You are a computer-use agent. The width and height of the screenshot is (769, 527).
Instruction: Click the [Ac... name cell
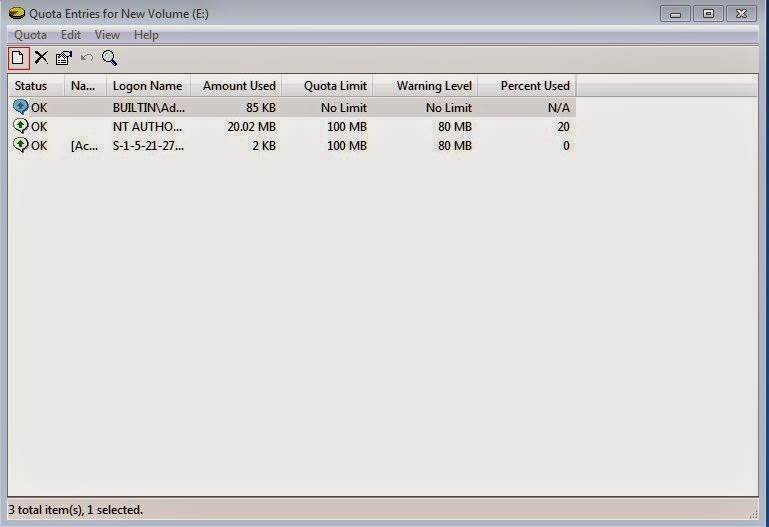click(x=84, y=146)
